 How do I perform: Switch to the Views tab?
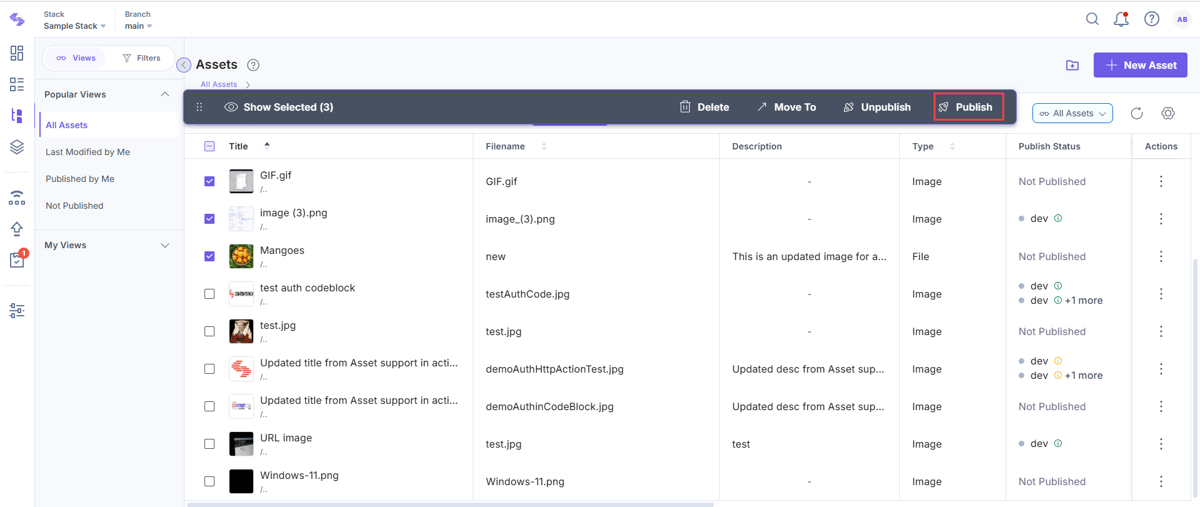coord(76,58)
